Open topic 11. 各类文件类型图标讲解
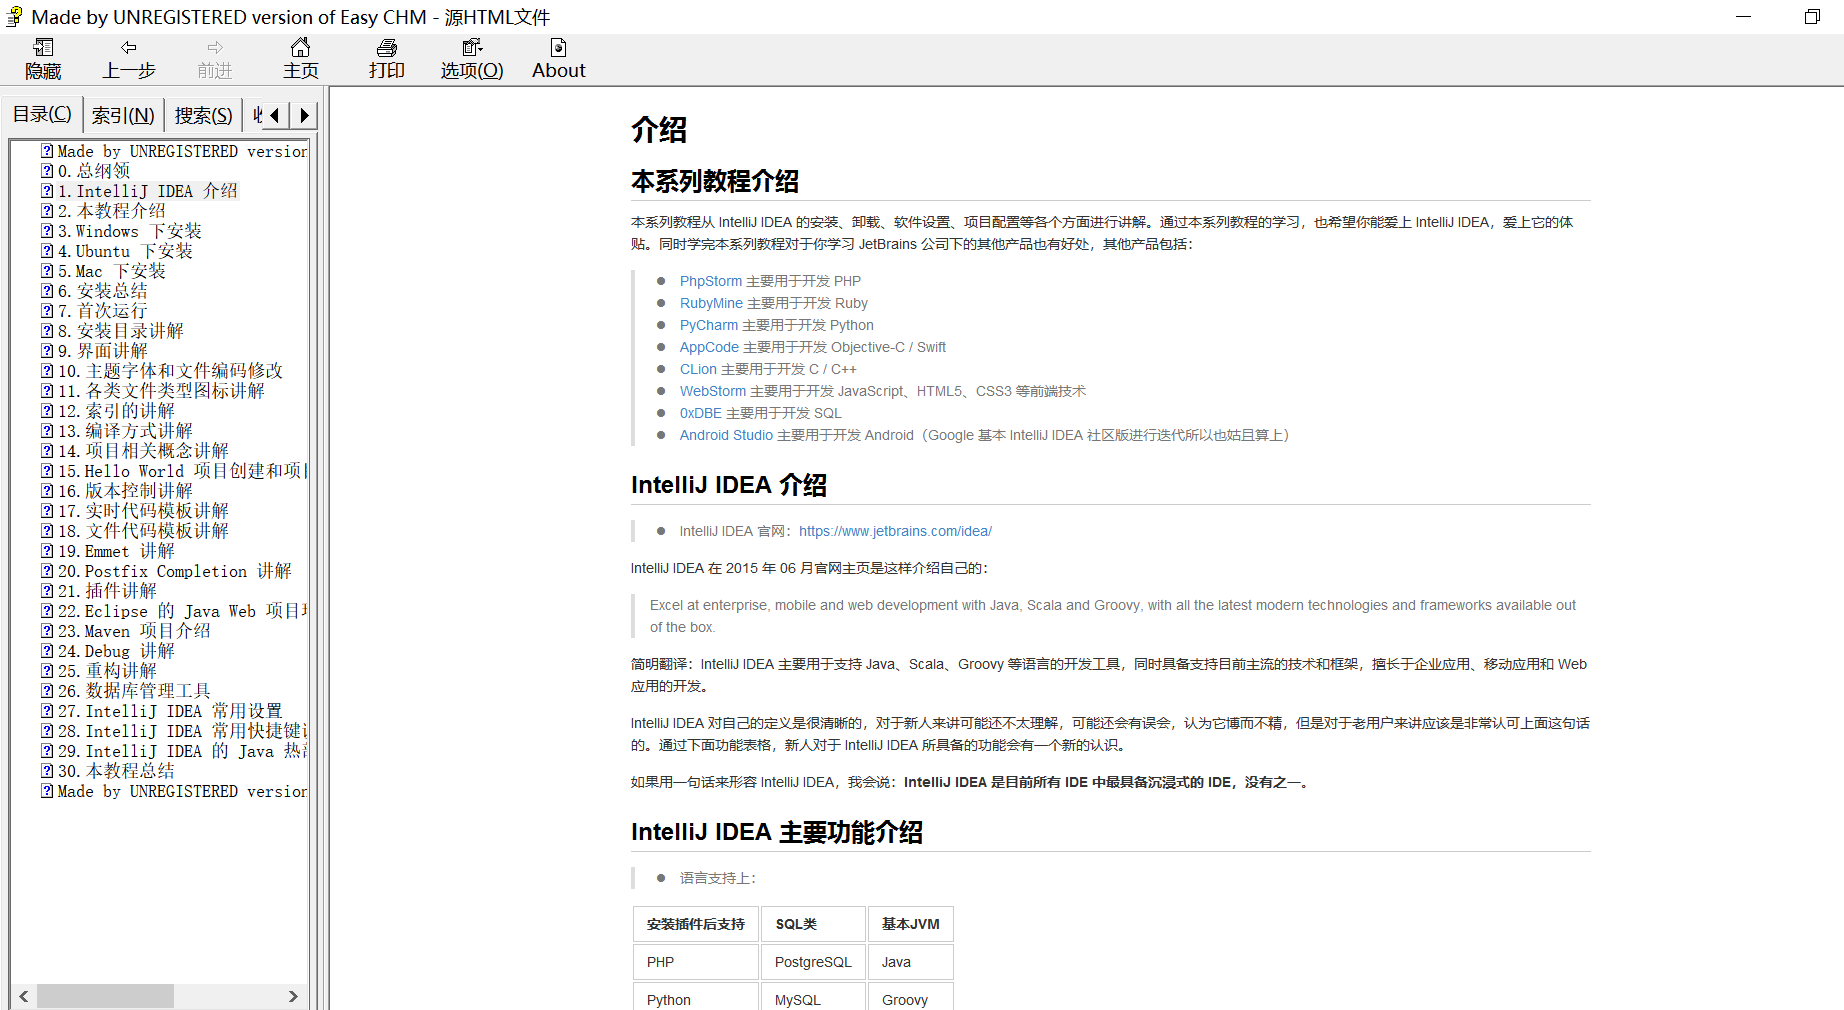This screenshot has height=1010, width=1844. [x=161, y=391]
